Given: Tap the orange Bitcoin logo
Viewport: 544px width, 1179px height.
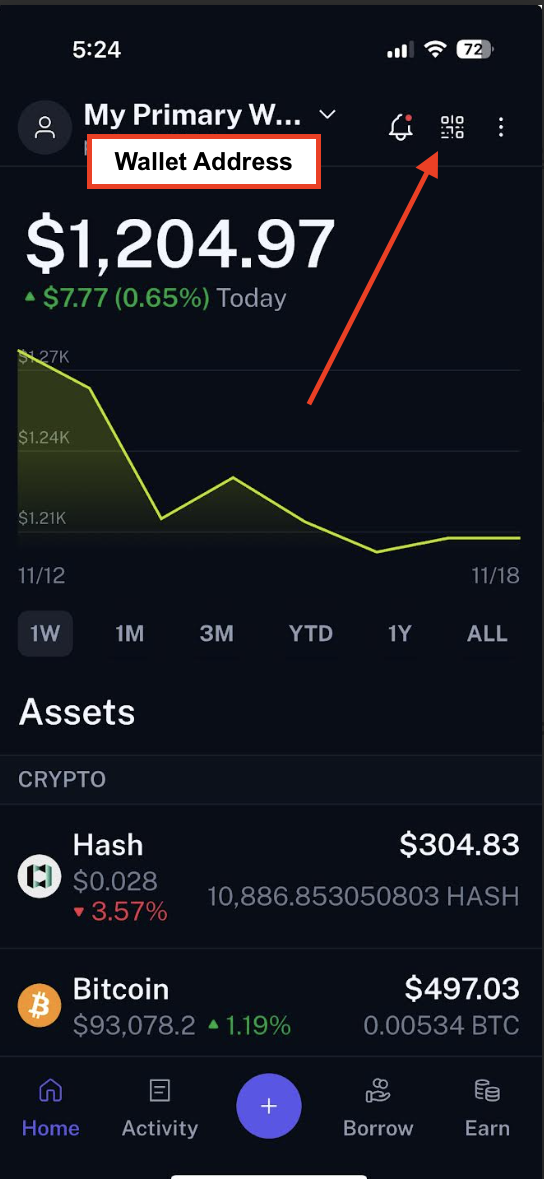Looking at the screenshot, I should (x=39, y=1005).
